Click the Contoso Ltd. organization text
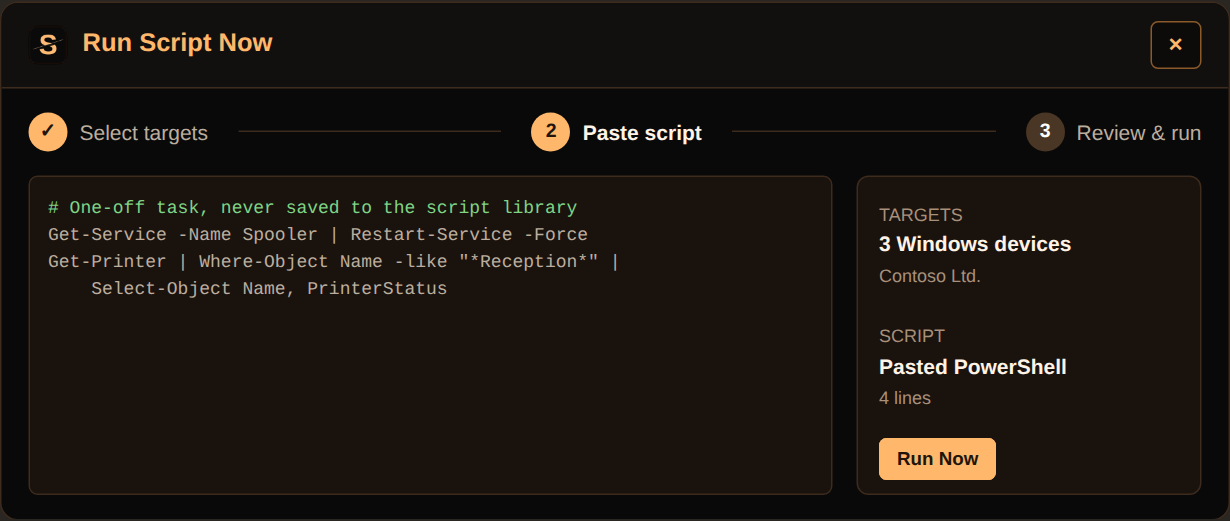 (930, 276)
